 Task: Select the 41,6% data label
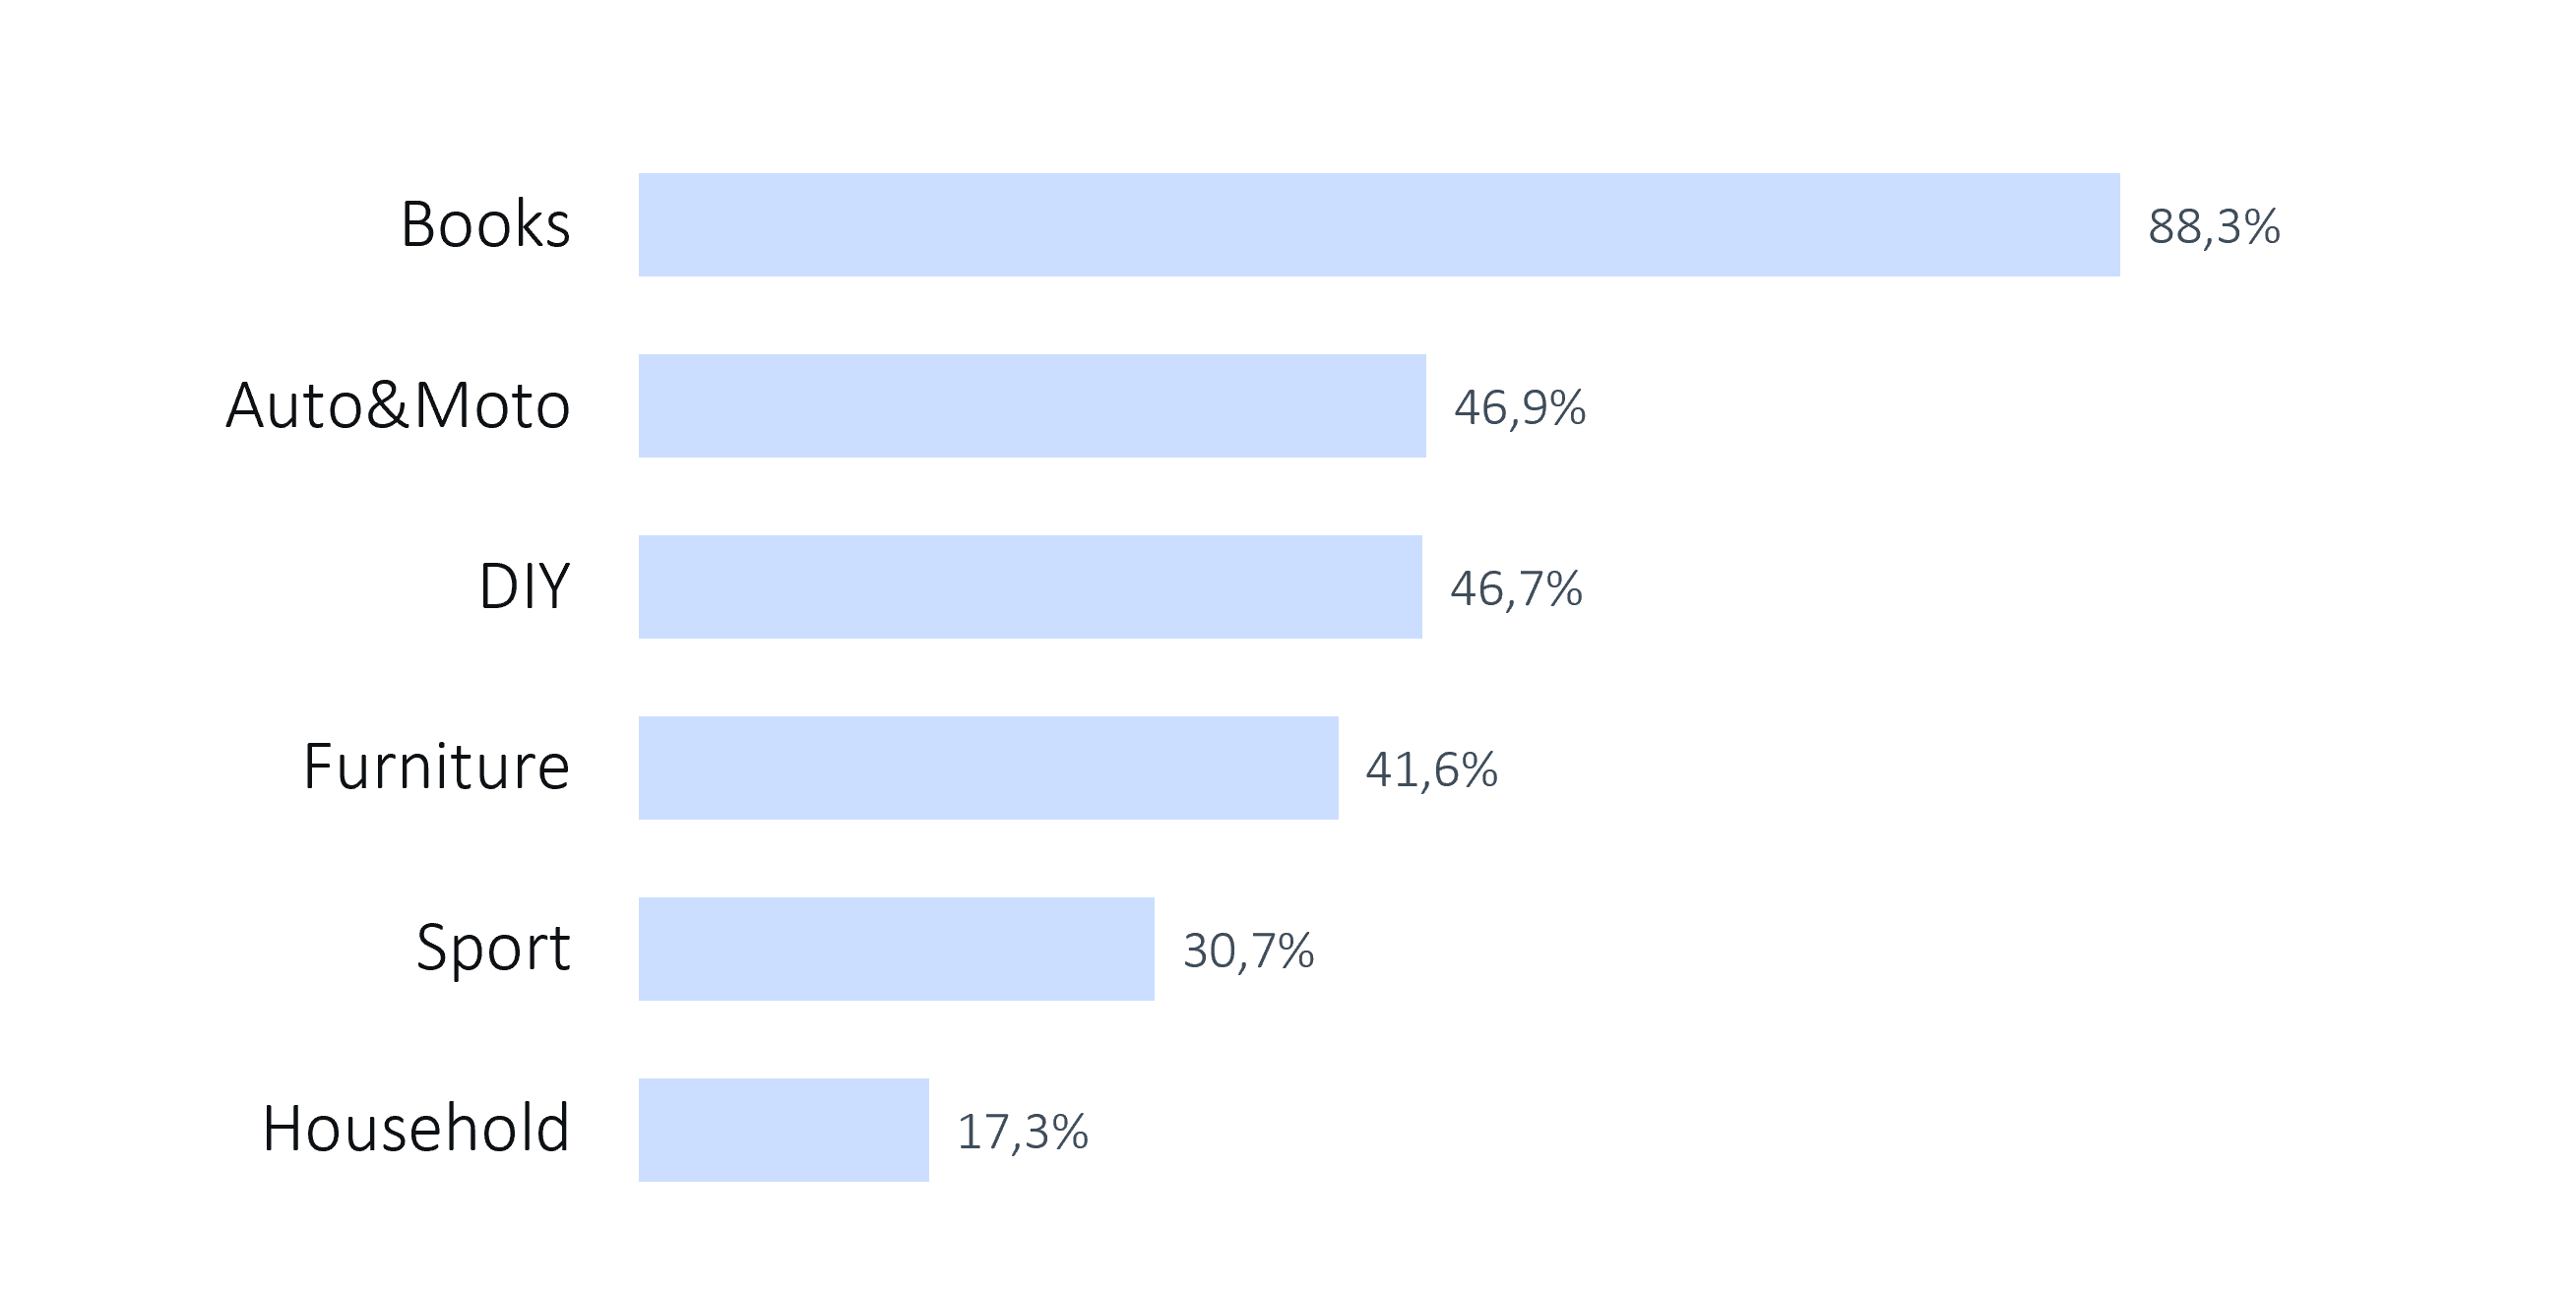1431,770
